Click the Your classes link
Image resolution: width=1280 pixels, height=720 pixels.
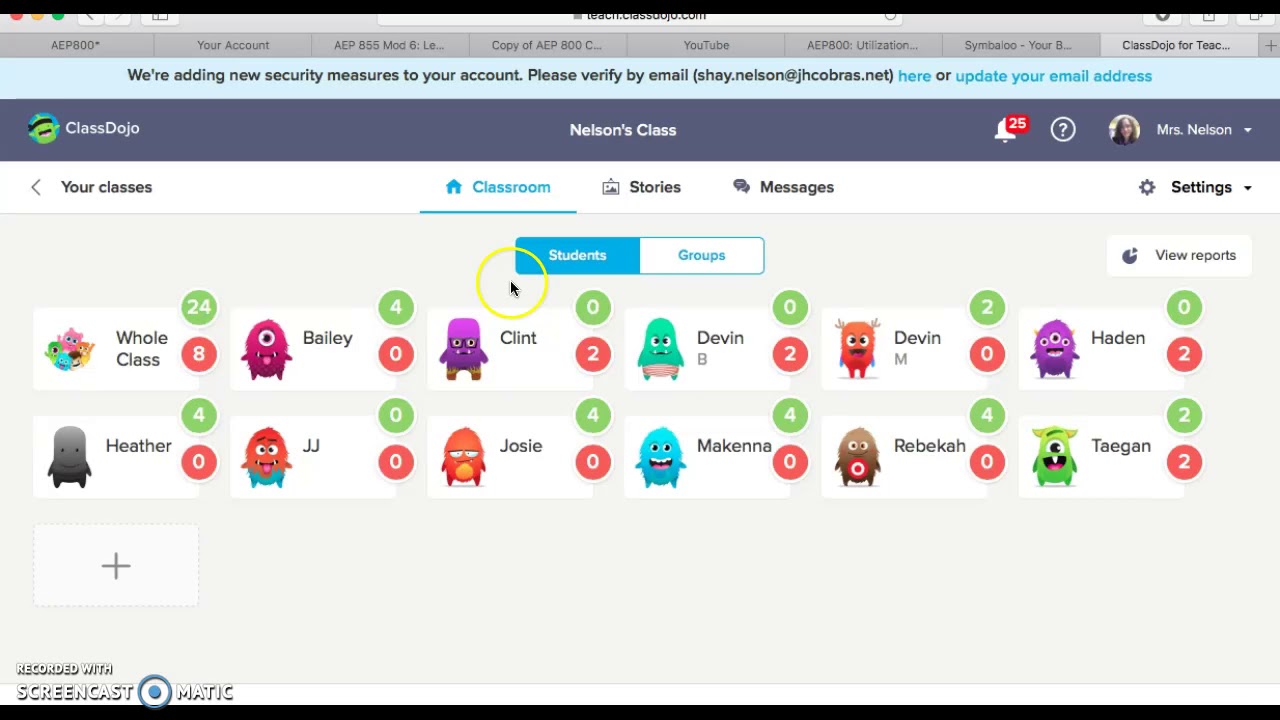coord(106,187)
